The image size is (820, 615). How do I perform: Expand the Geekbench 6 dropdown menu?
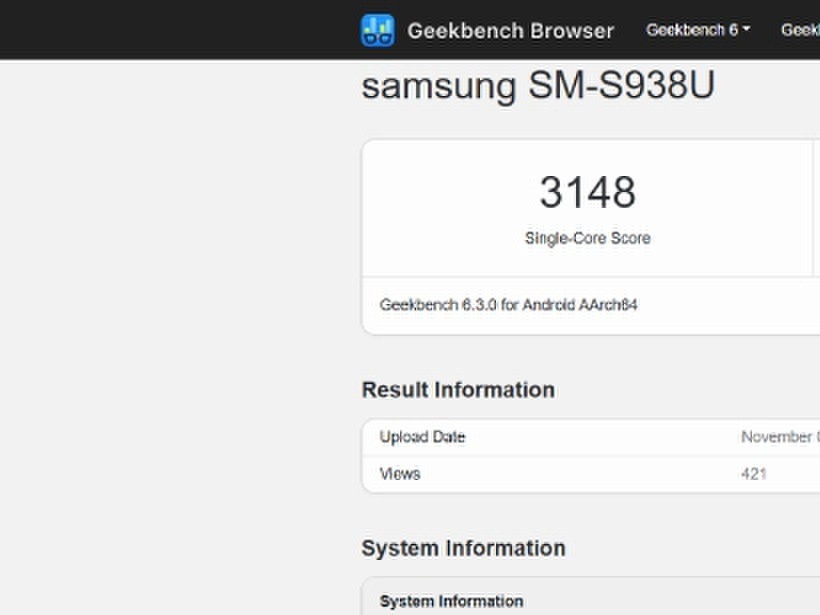point(692,30)
